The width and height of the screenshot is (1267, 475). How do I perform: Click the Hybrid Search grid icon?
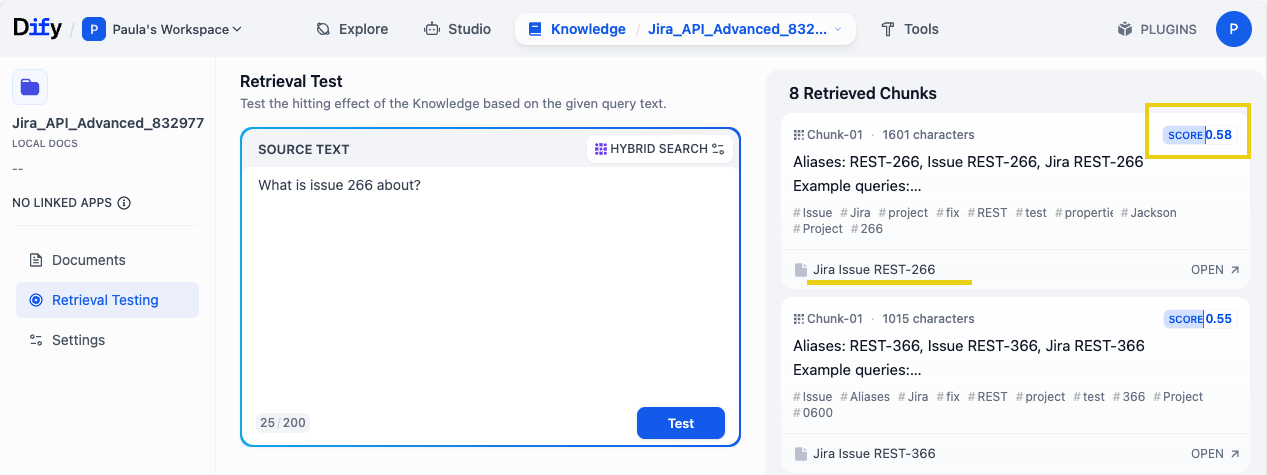click(600, 149)
